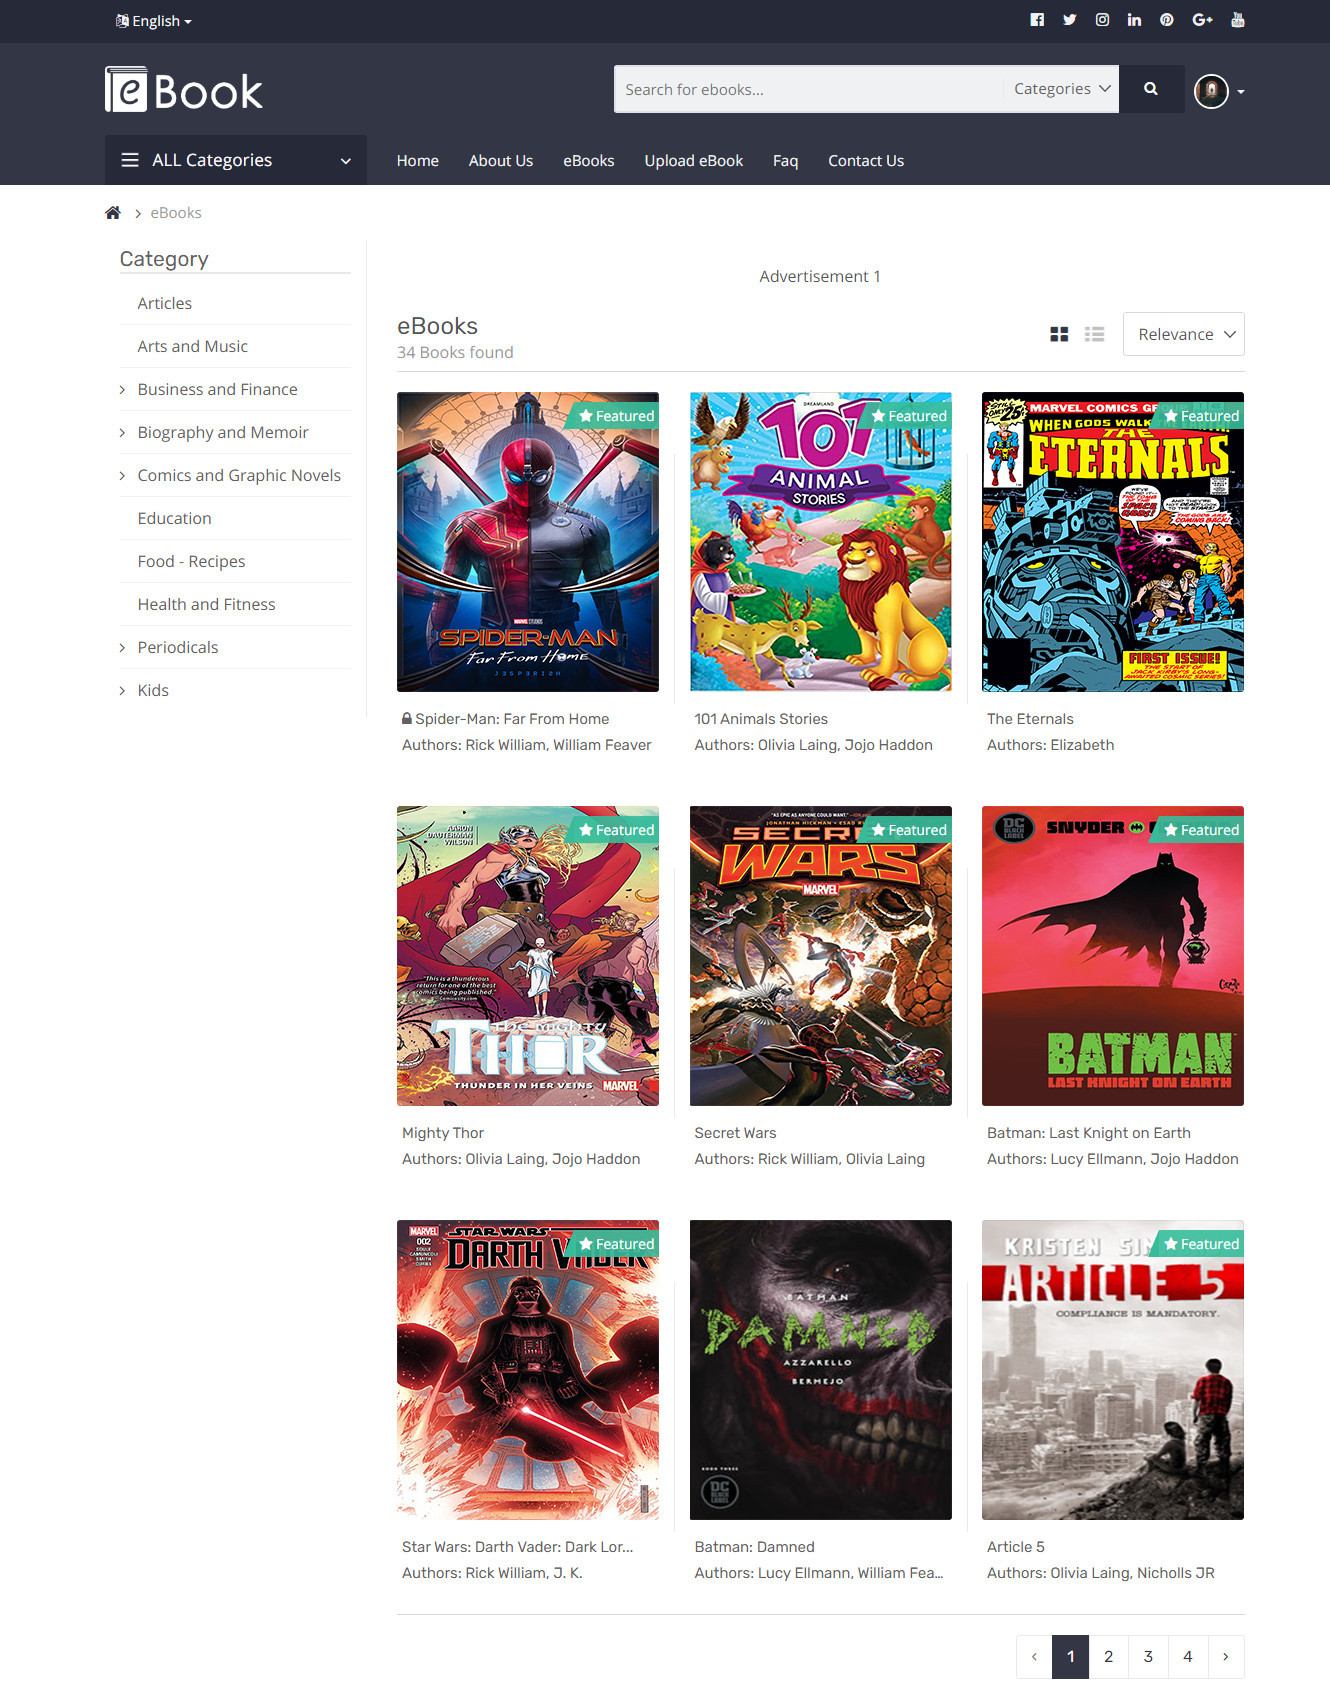The height and width of the screenshot is (1687, 1330).
Task: Go to pagination page 2
Action: (x=1108, y=1657)
